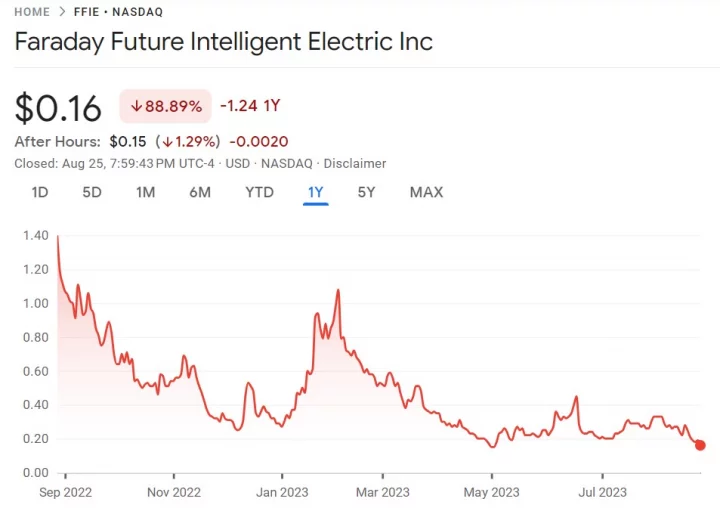Click the Sep 2022 axis label
Image resolution: width=720 pixels, height=508 pixels.
[64, 491]
